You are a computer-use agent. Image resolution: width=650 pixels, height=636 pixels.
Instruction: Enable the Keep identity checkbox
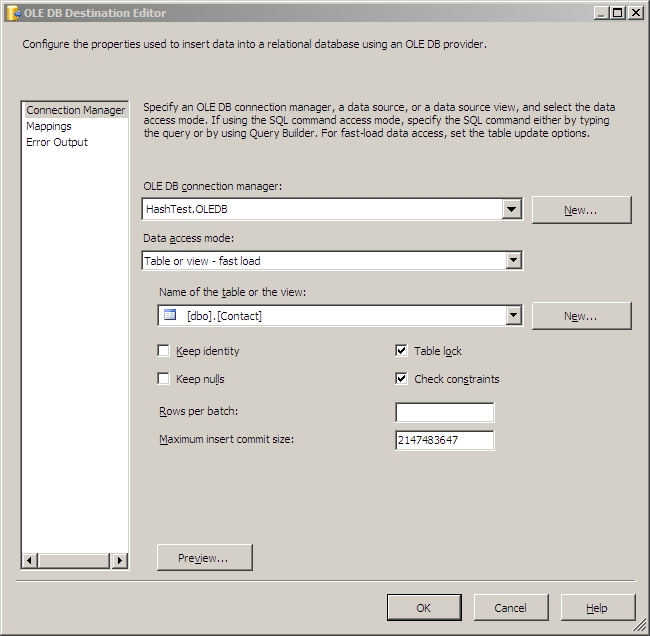(x=163, y=351)
